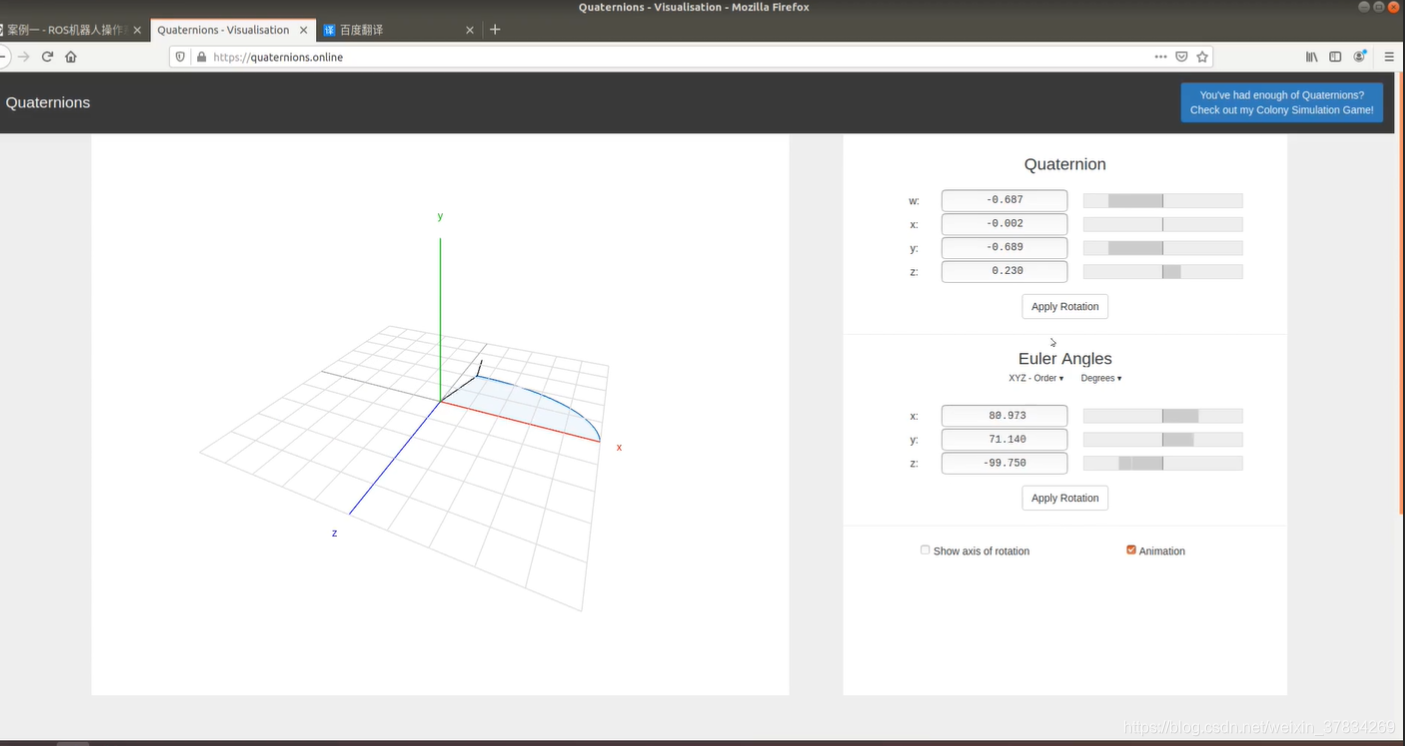Disable the Animation checkbox
1405x746 pixels.
[x=1131, y=550]
